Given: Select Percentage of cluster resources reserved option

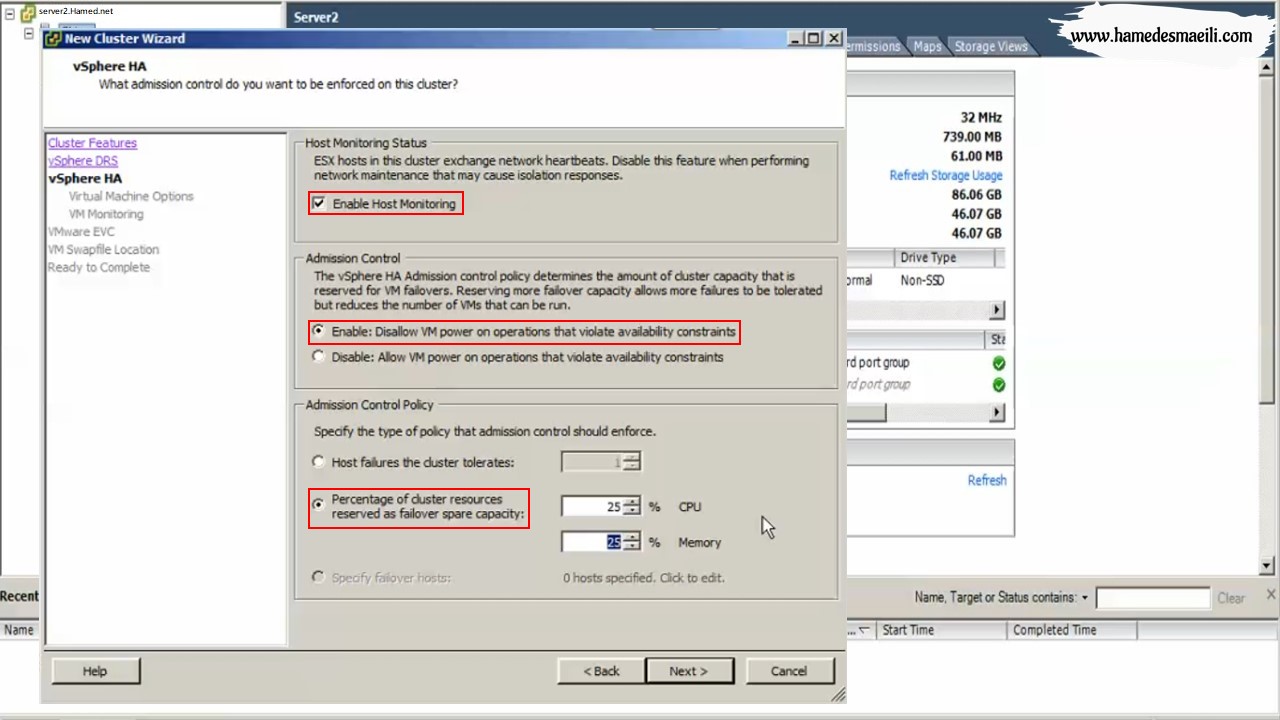Looking at the screenshot, I should click(319, 504).
